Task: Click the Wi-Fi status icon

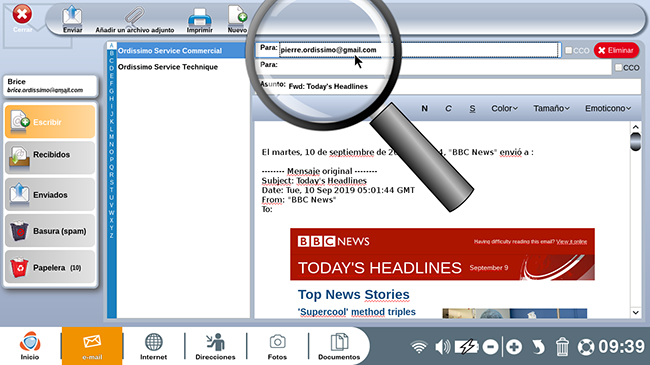Action: coord(419,347)
